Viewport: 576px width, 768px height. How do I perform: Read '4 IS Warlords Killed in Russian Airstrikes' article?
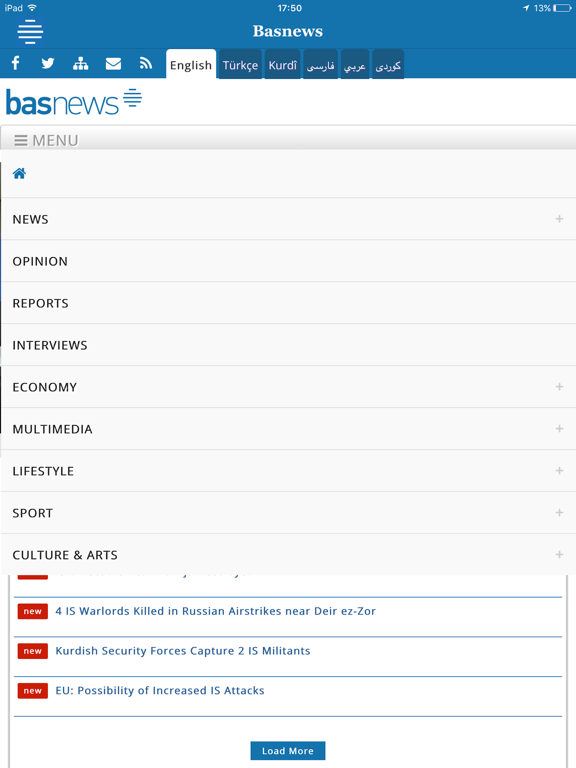coord(216,611)
